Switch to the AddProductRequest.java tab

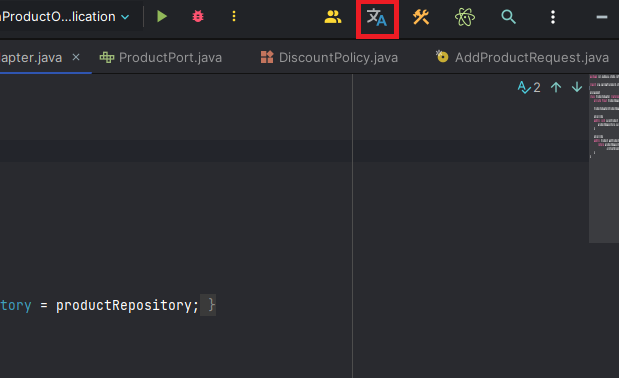click(522, 58)
